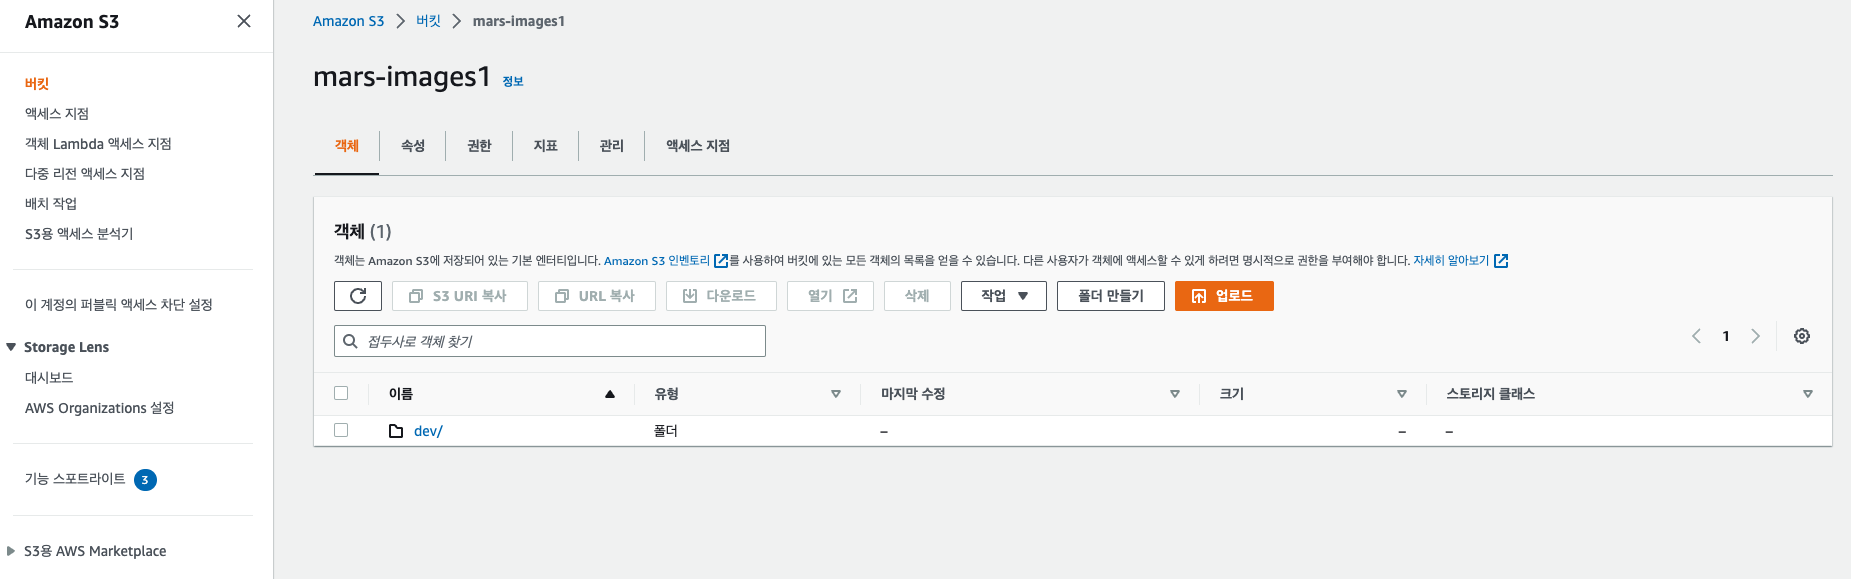This screenshot has width=1851, height=579.
Task: Open Amazon S3 인벤토리 link
Action: [x=657, y=261]
